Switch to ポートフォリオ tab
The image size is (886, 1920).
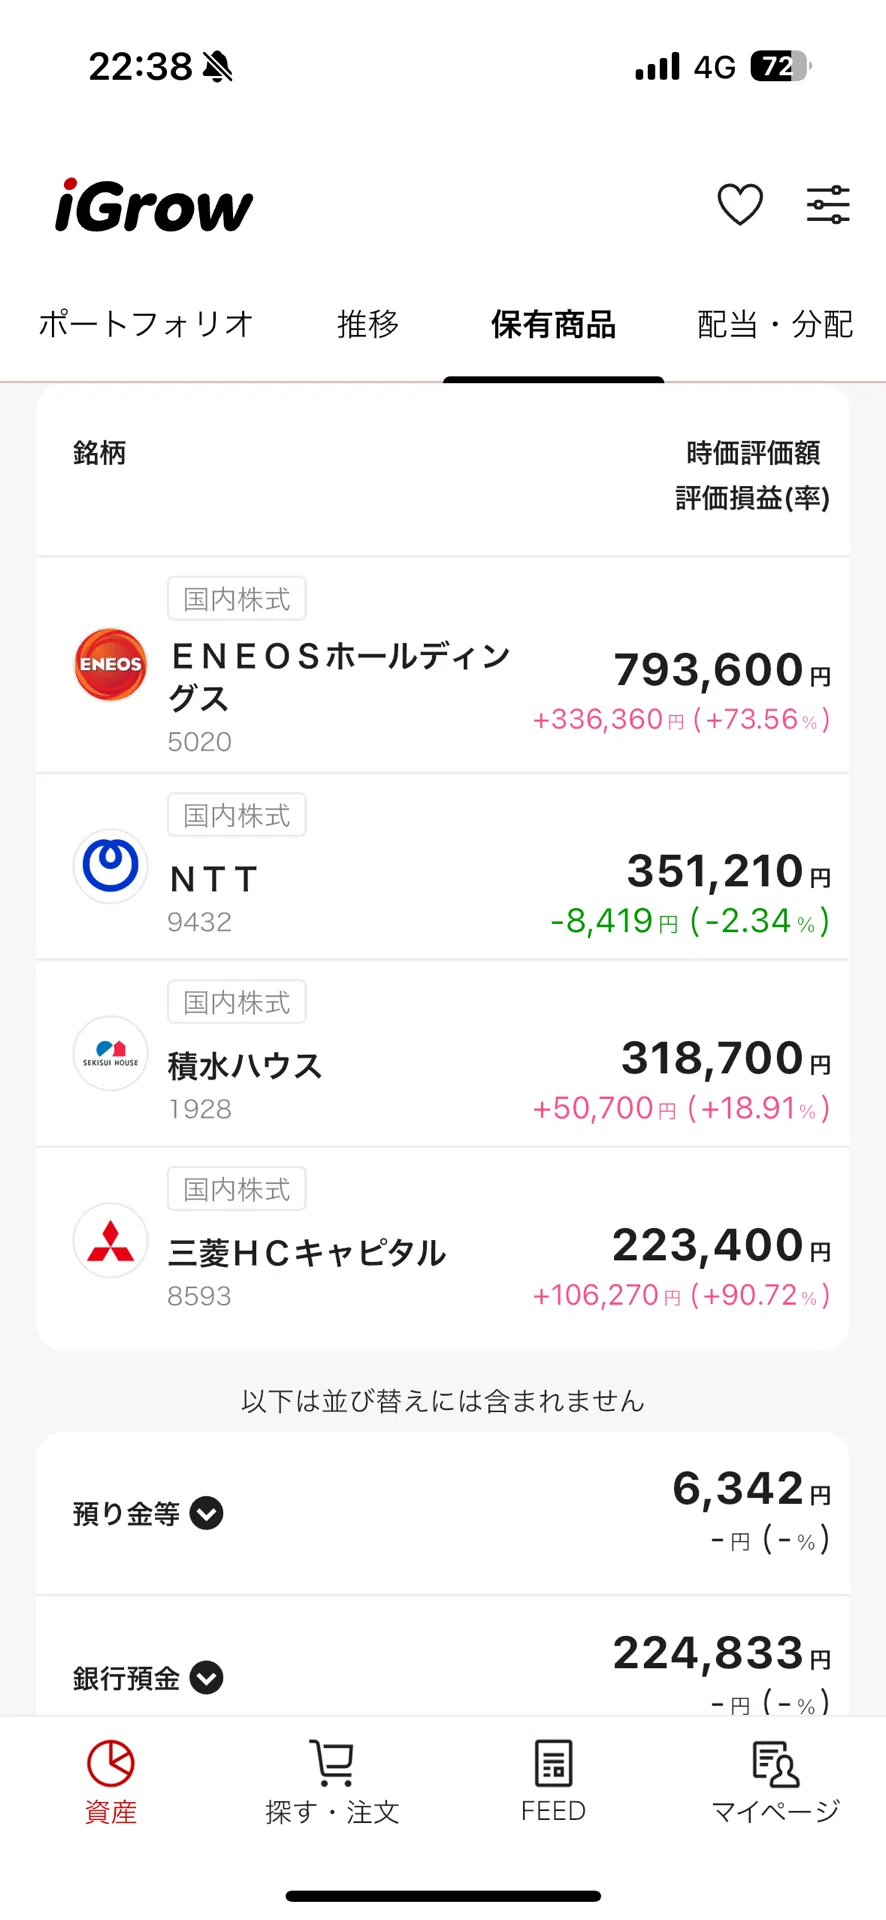pyautogui.click(x=146, y=324)
